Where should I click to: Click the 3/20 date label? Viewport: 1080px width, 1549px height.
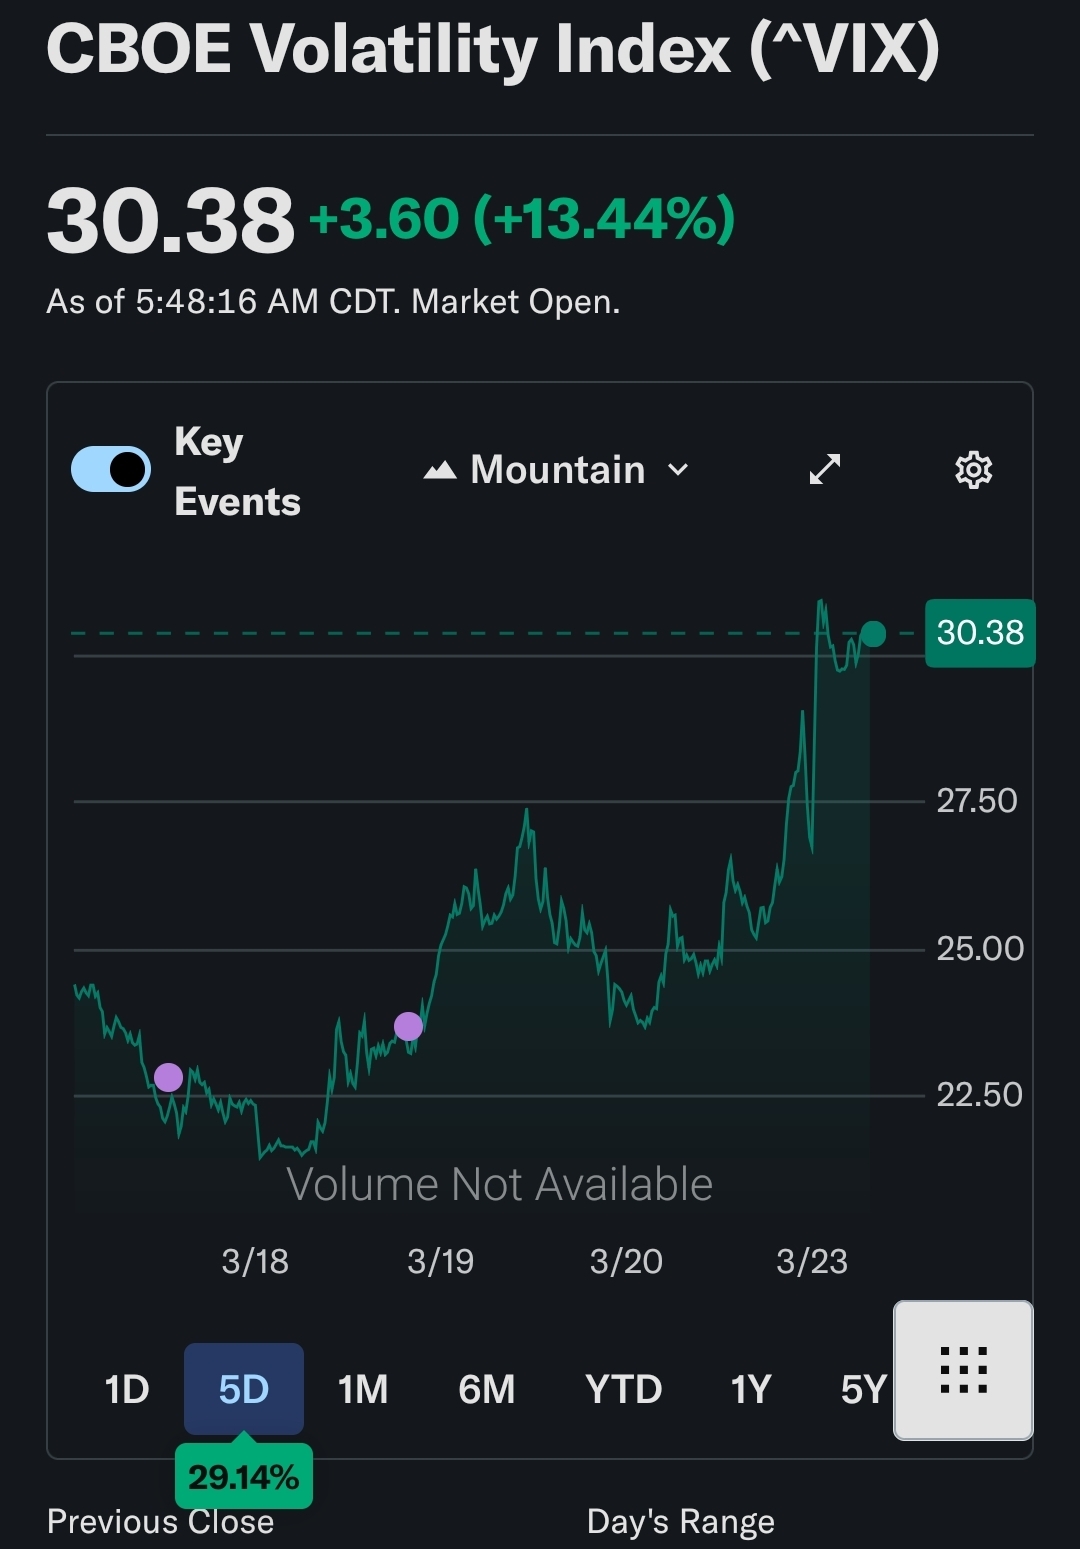pyautogui.click(x=626, y=1261)
